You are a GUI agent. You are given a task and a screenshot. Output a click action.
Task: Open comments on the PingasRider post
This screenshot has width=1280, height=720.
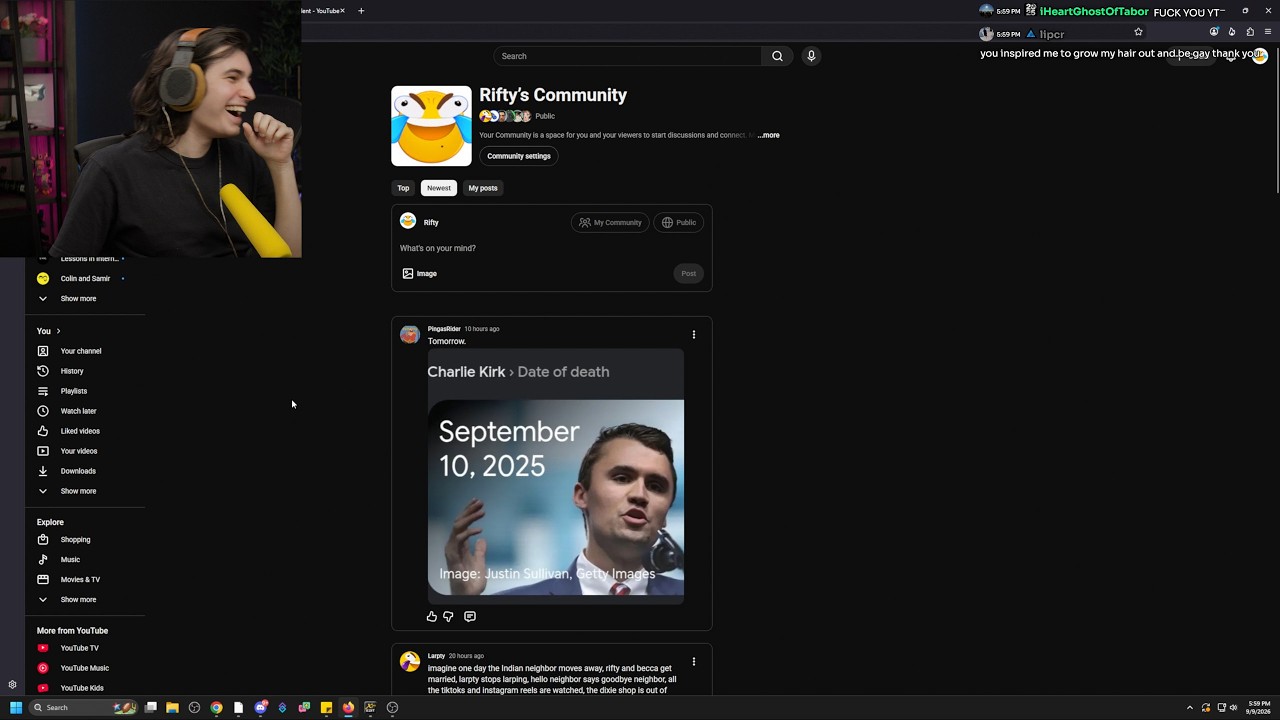pyautogui.click(x=470, y=617)
